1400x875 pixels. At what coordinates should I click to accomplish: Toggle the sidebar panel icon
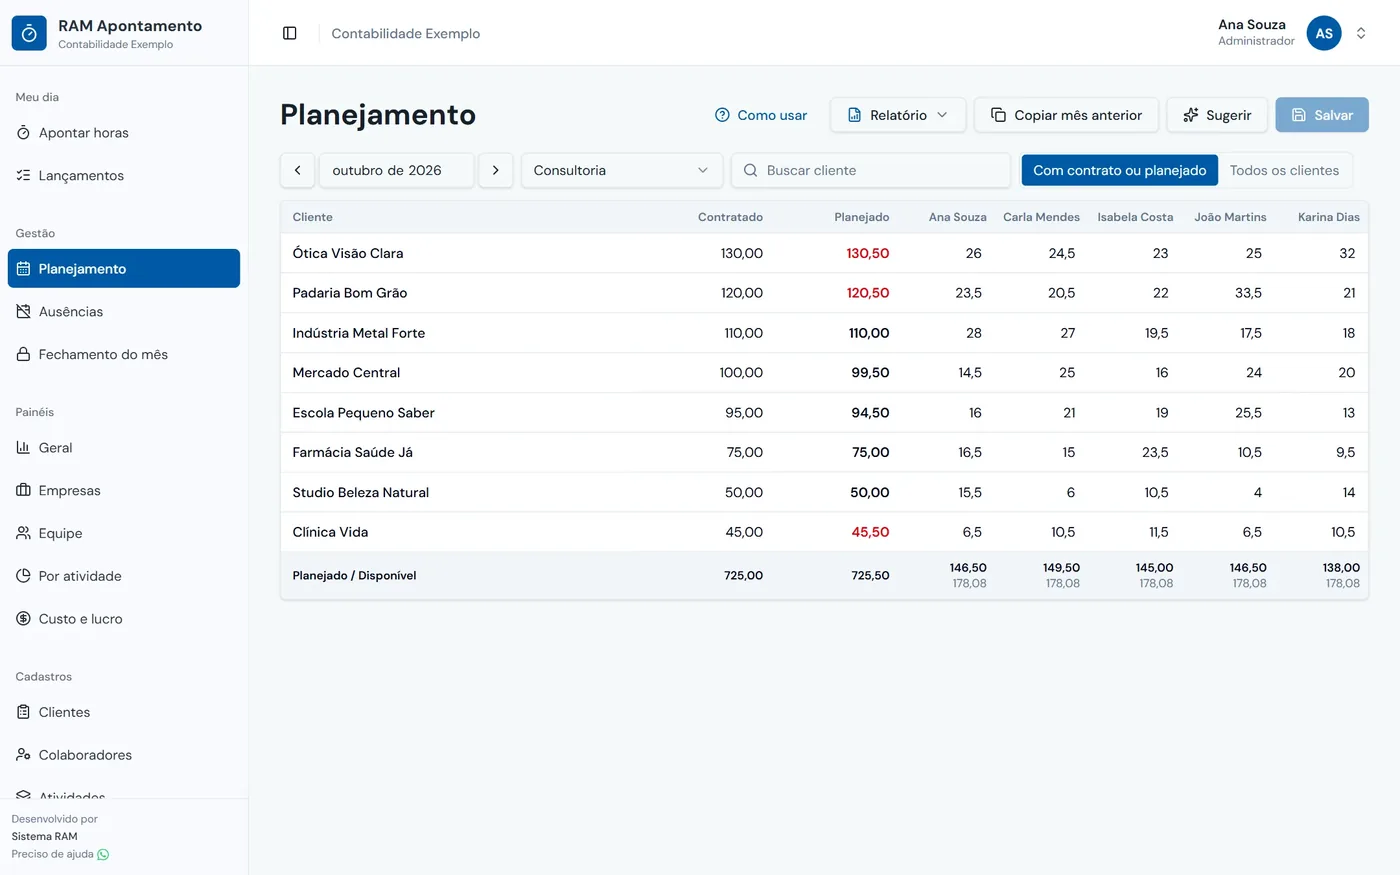click(290, 33)
